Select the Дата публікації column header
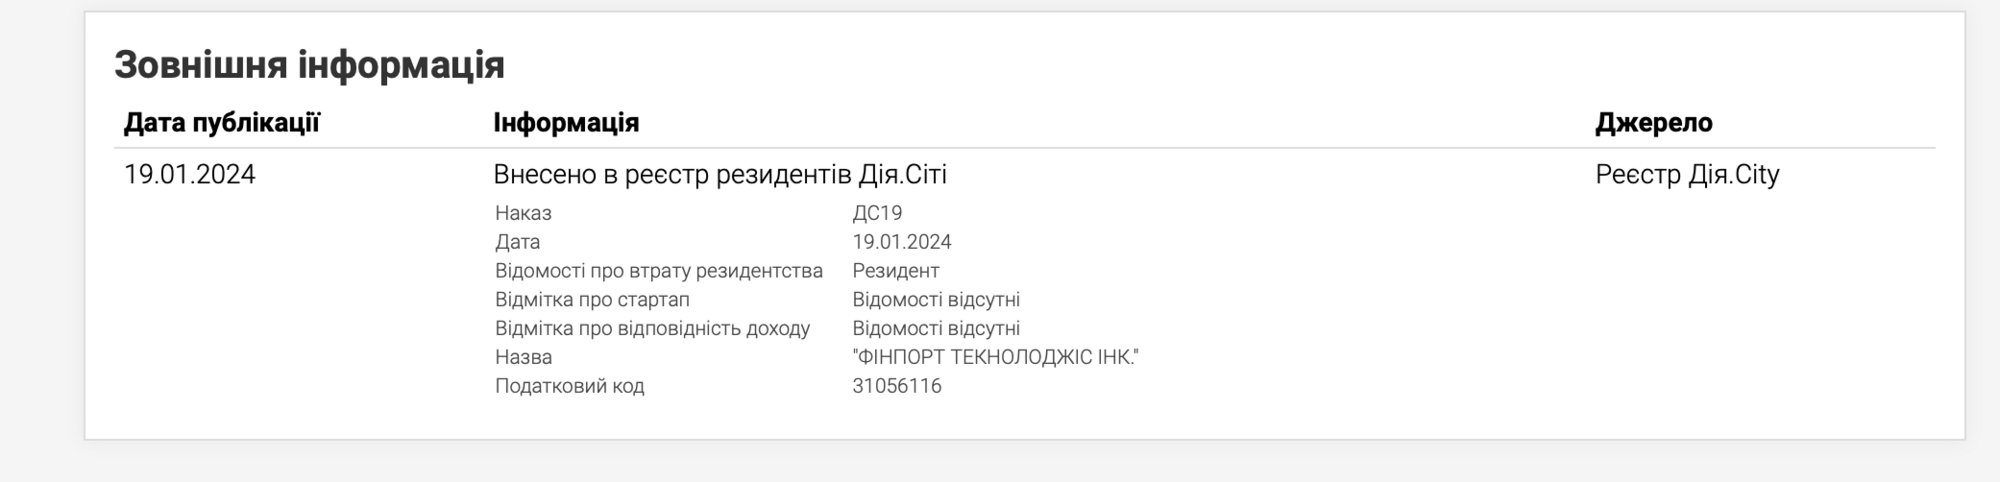The width and height of the screenshot is (2000, 482). tap(222, 123)
